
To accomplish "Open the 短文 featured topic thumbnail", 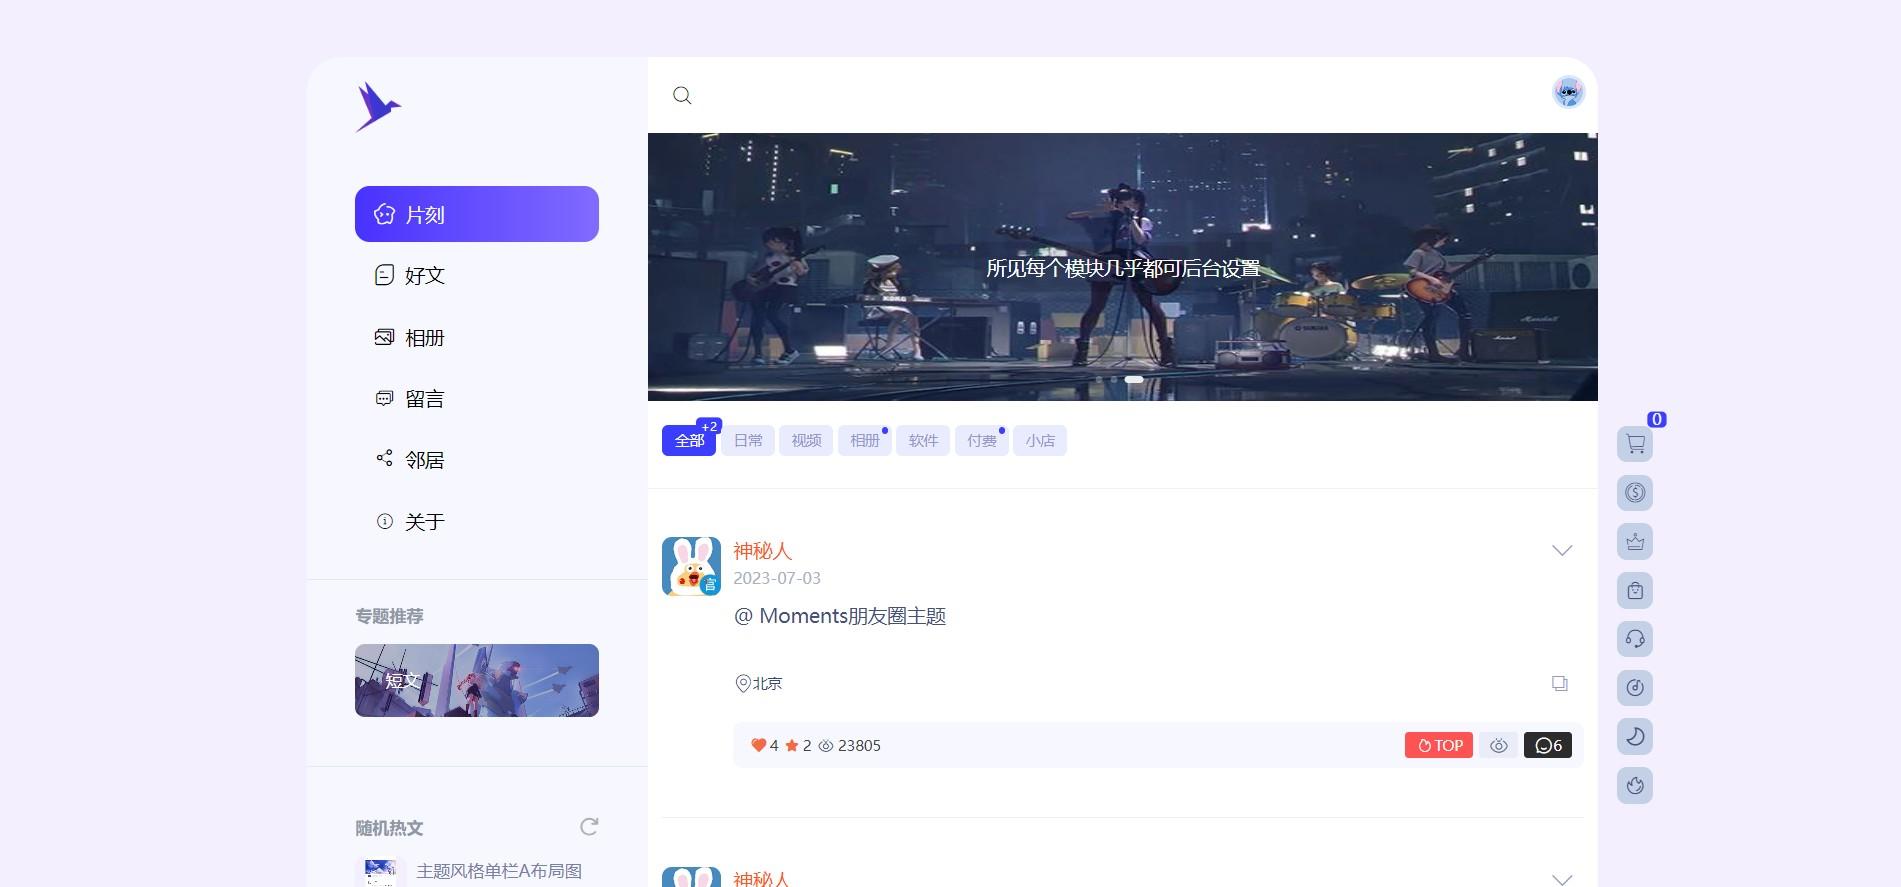I will click(477, 680).
